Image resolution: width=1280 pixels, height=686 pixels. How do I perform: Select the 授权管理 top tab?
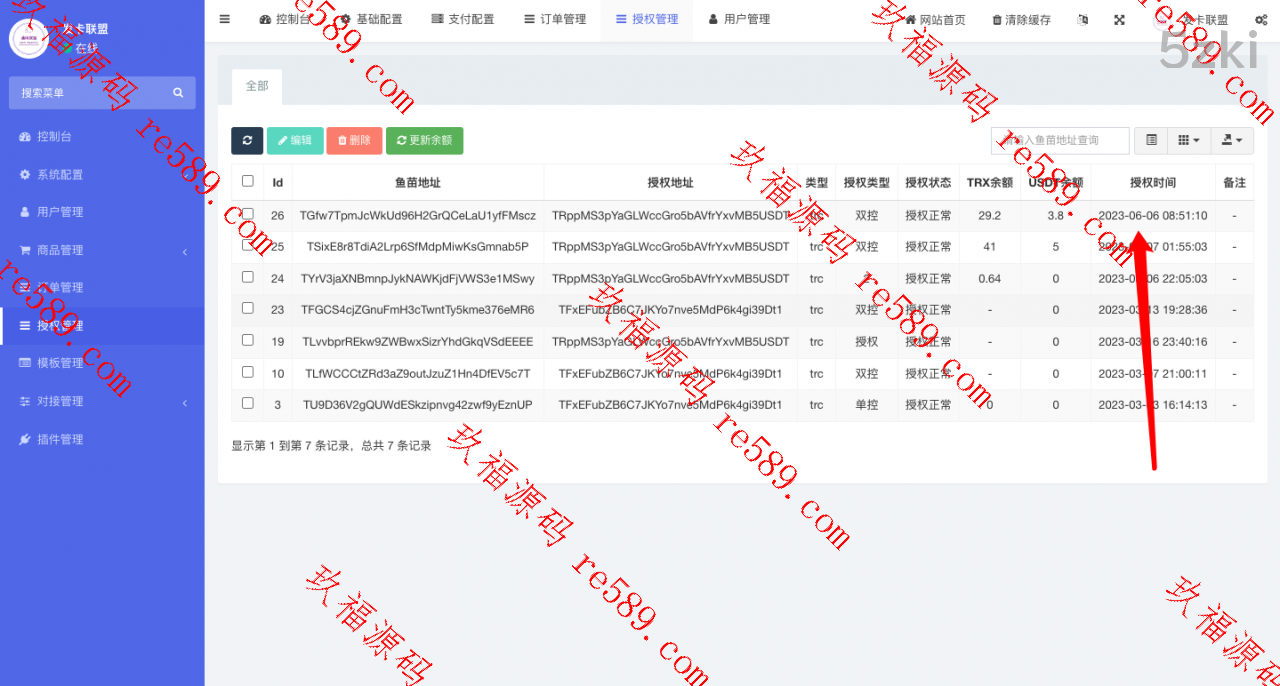pyautogui.click(x=647, y=19)
